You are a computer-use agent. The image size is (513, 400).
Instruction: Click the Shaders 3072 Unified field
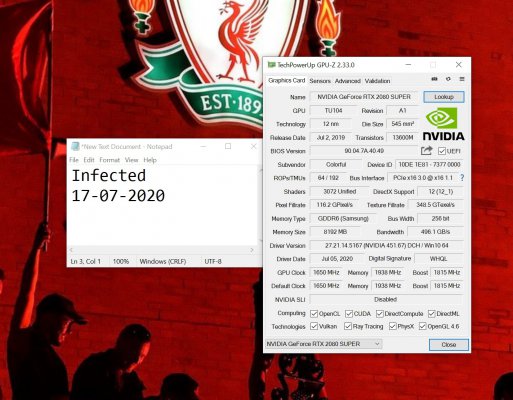pos(340,191)
